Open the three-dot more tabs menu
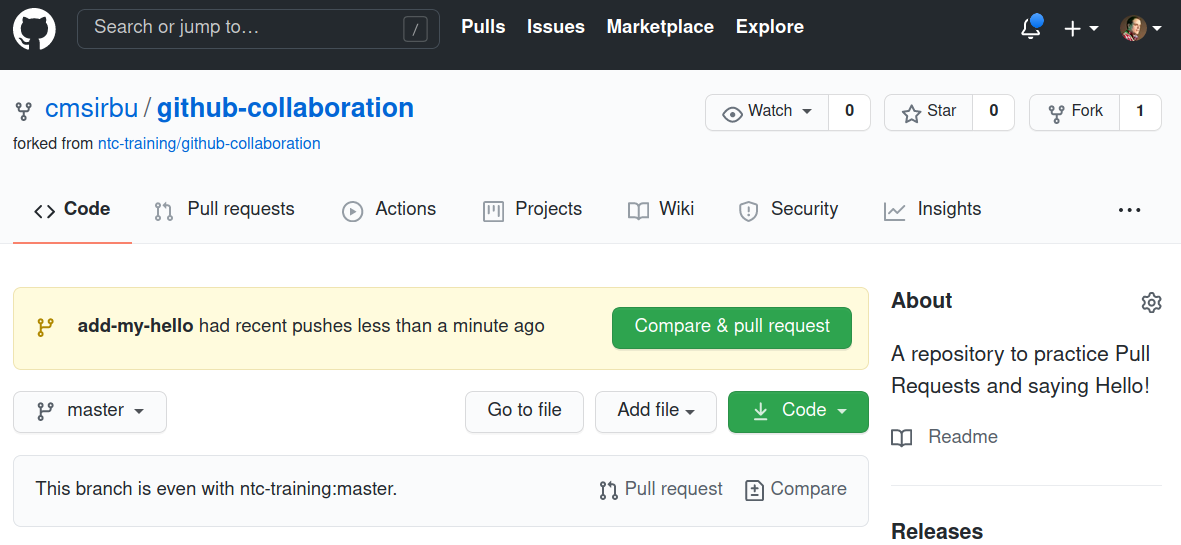The image size is (1181, 545). pyautogui.click(x=1129, y=210)
